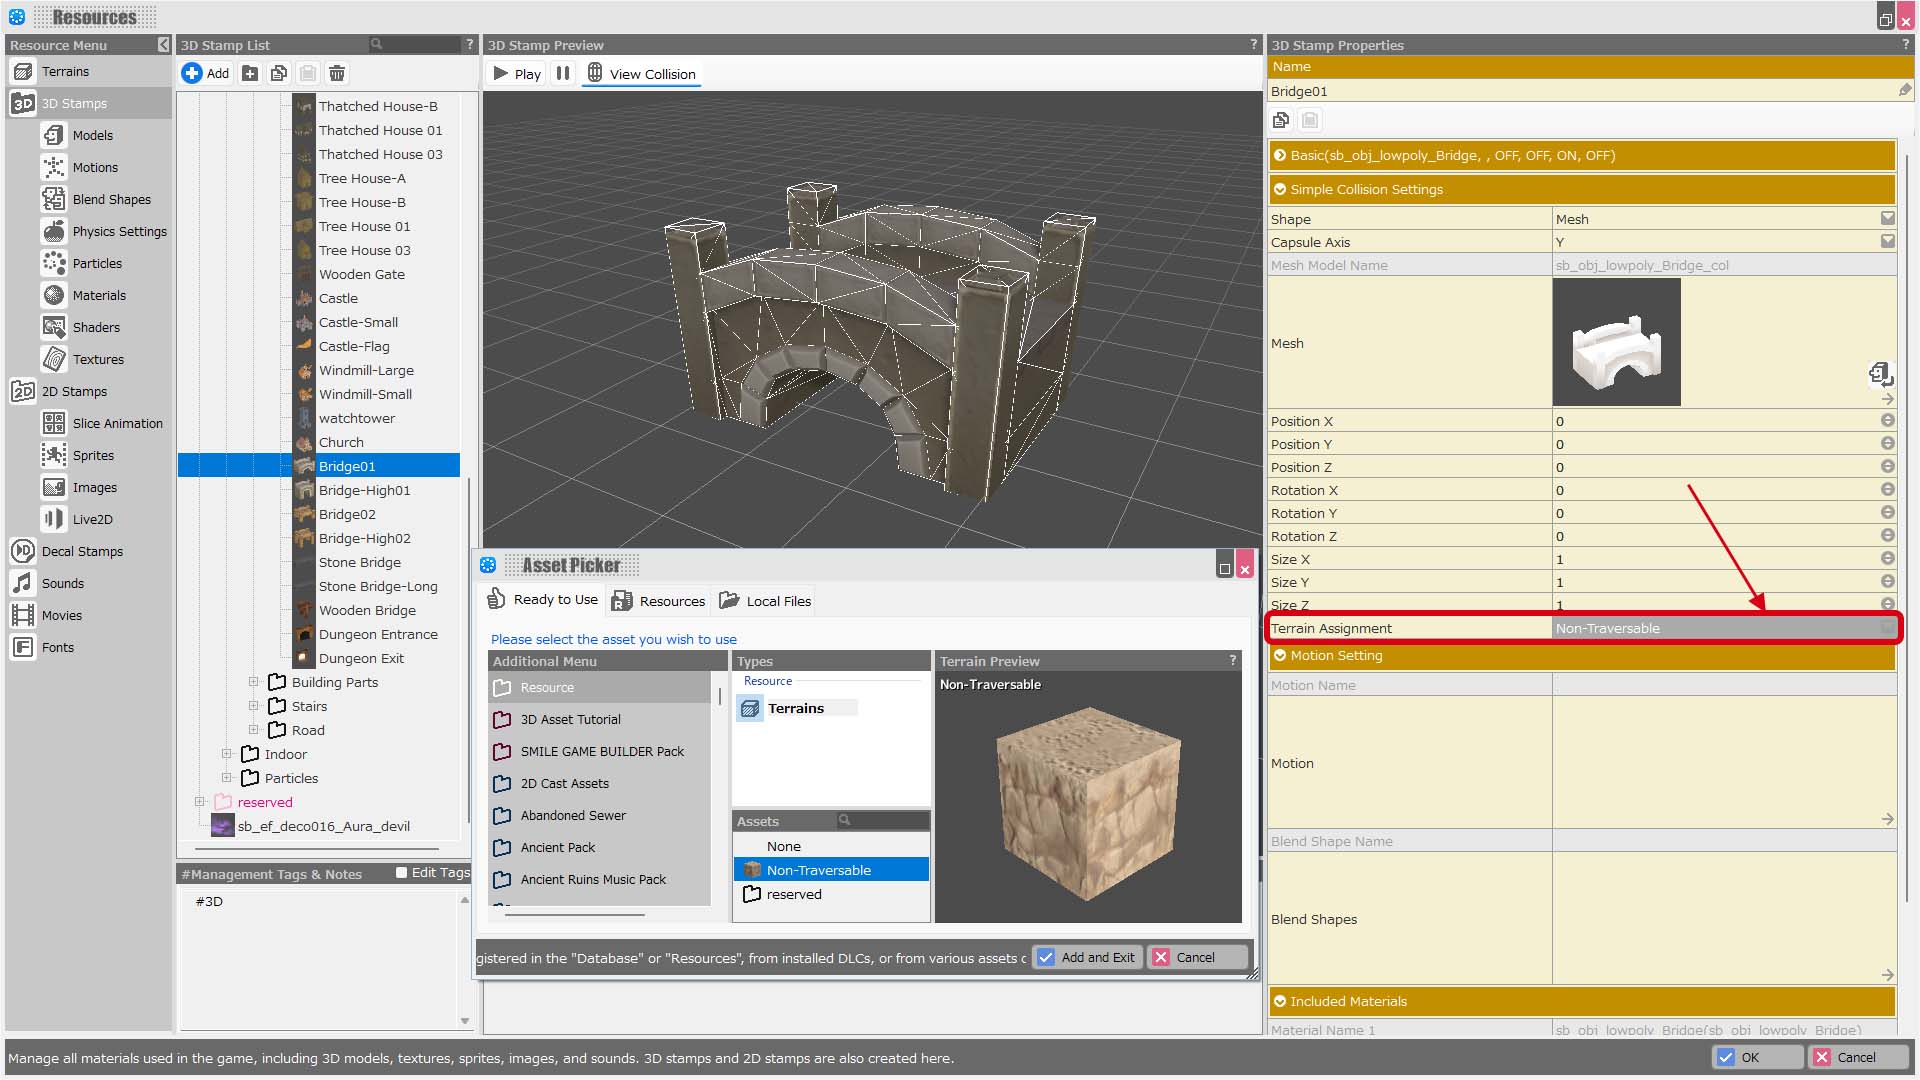This screenshot has height=1080, width=1920.
Task: Expand the Building Parts folder
Action: point(254,682)
